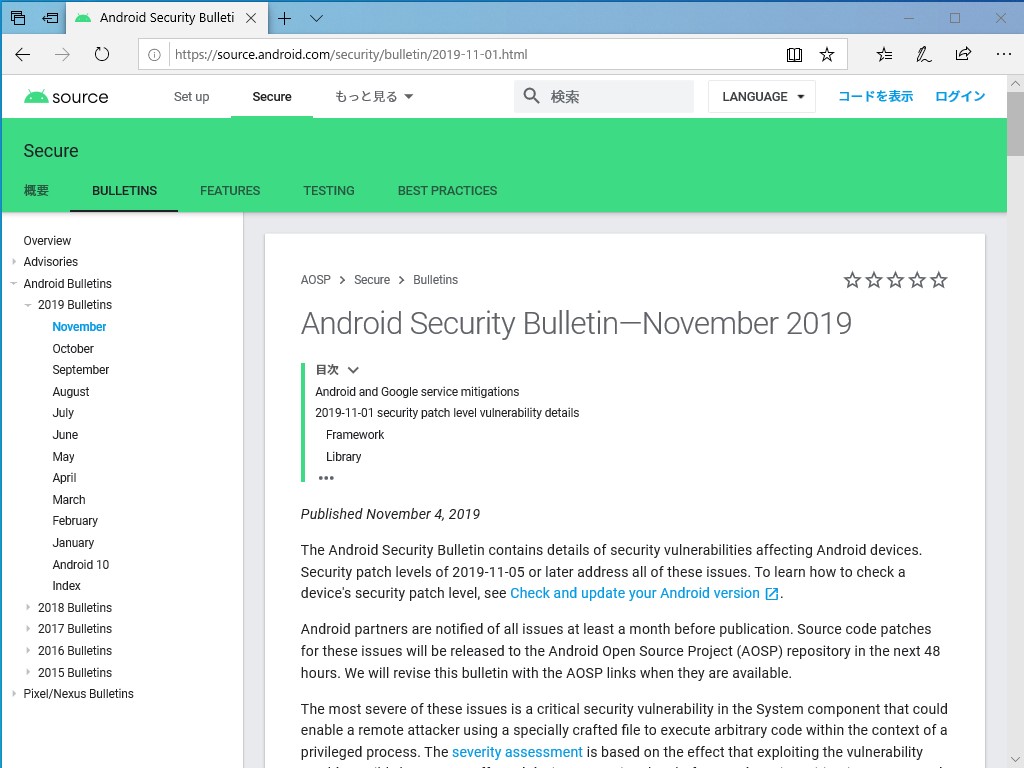
Task: Collapse the 2019 Bulletins group
Action: pyautogui.click(x=28, y=305)
